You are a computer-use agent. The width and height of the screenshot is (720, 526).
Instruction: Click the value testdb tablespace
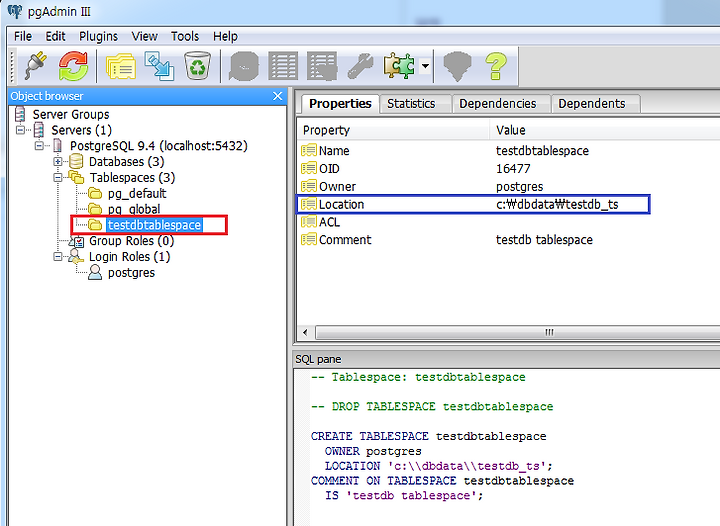544,240
